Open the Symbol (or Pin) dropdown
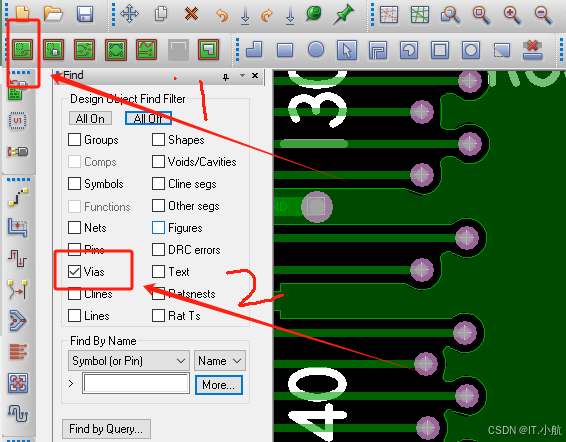 click(x=129, y=361)
